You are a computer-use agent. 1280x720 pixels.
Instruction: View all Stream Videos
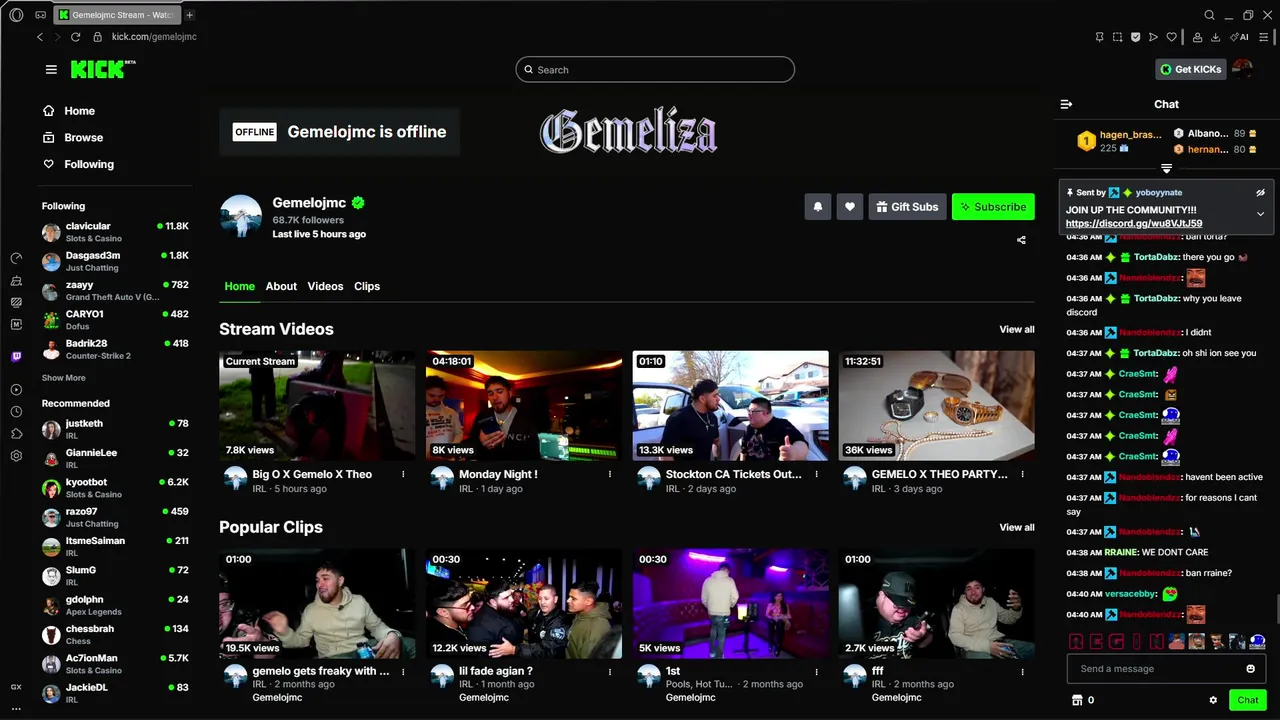tap(1017, 330)
